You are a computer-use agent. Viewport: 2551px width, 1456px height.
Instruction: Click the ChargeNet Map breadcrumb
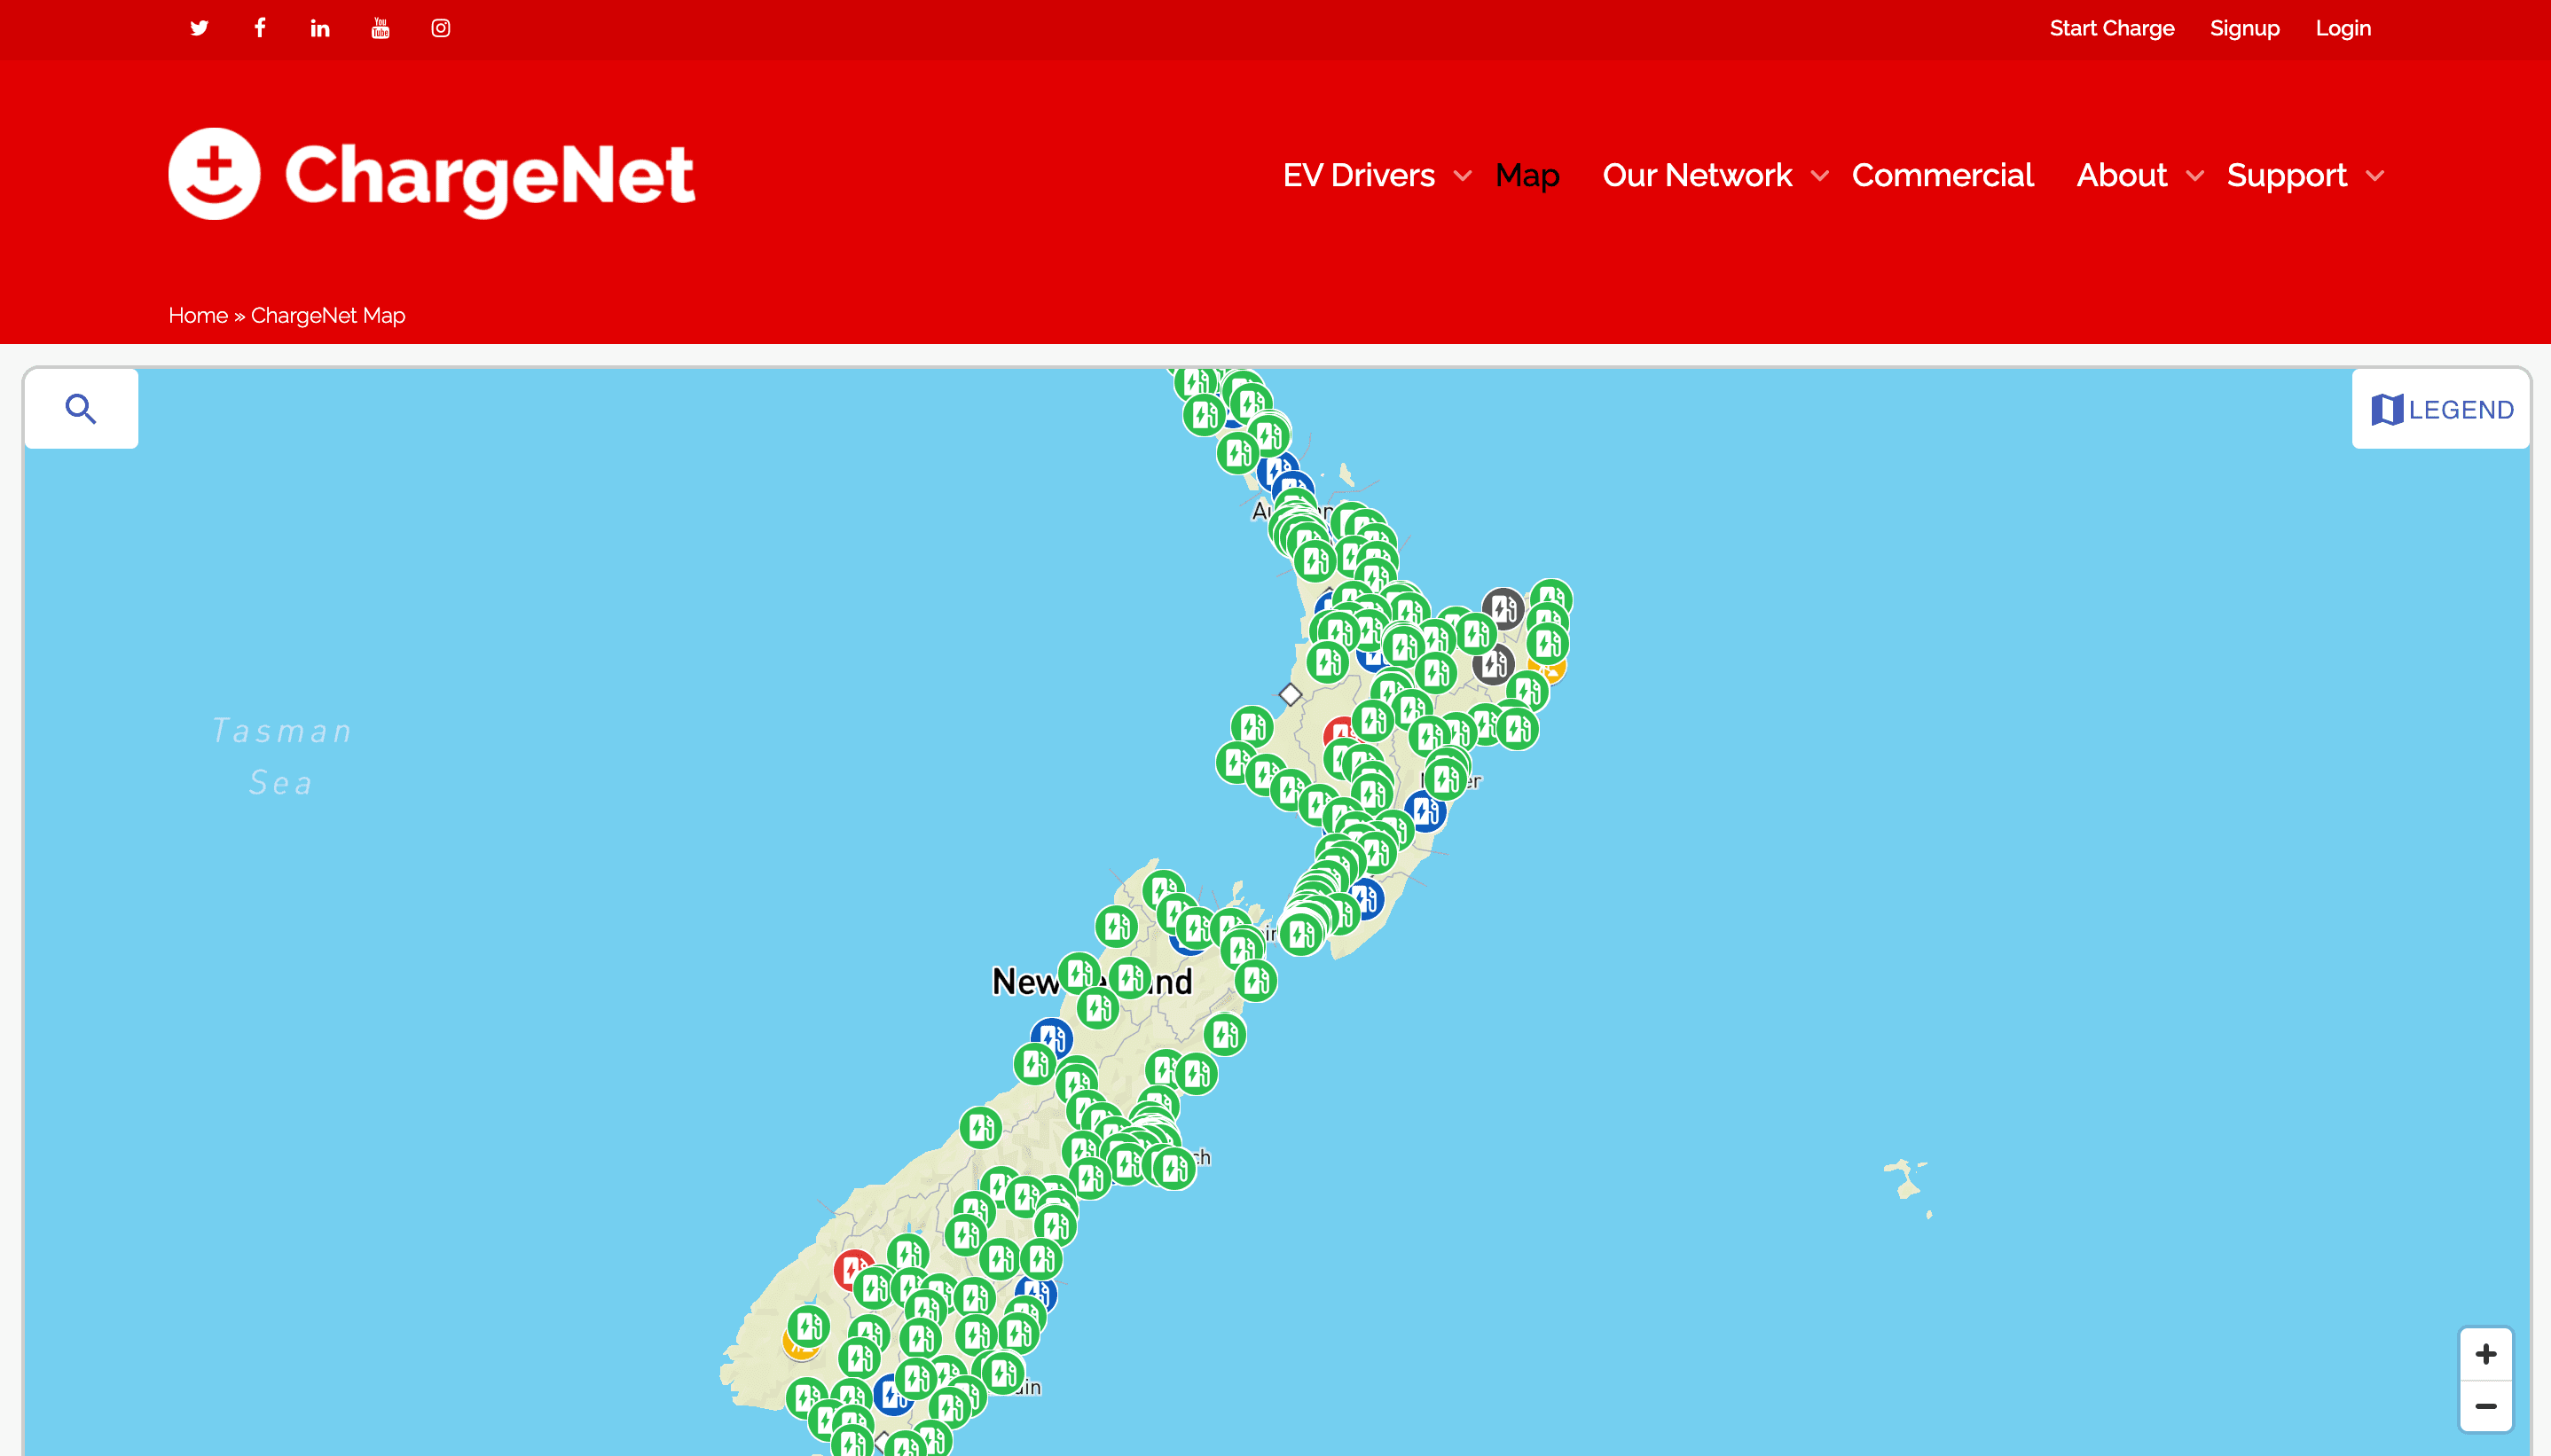point(328,315)
